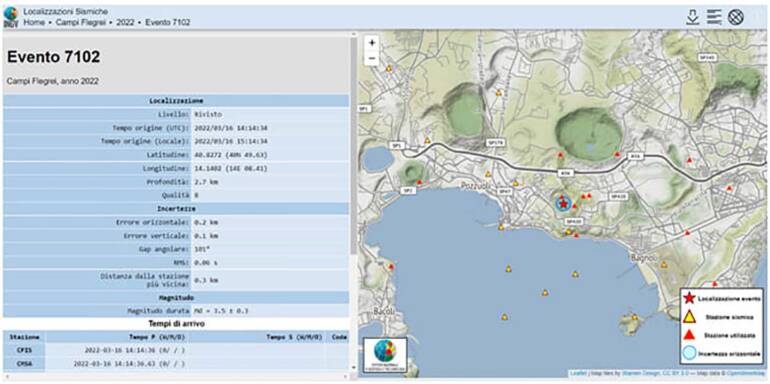Select the local origin time 15:14:34 value
The image size is (770, 384).
click(x=231, y=141)
